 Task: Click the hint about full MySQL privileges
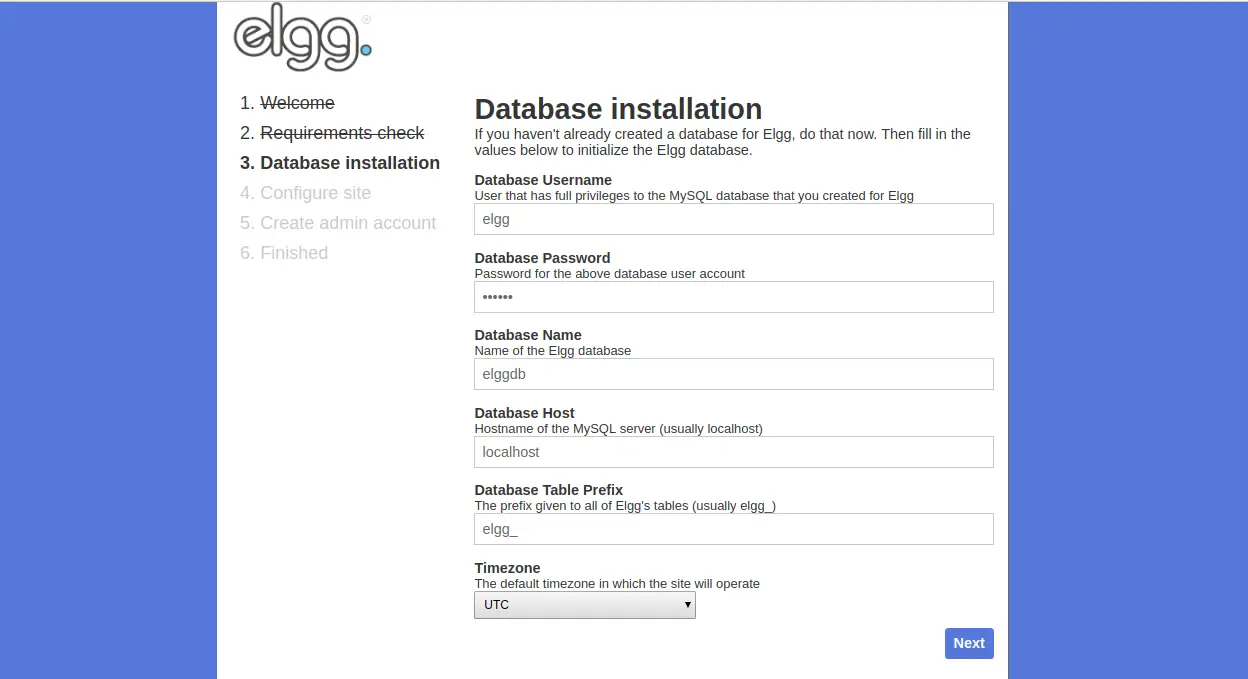point(694,196)
